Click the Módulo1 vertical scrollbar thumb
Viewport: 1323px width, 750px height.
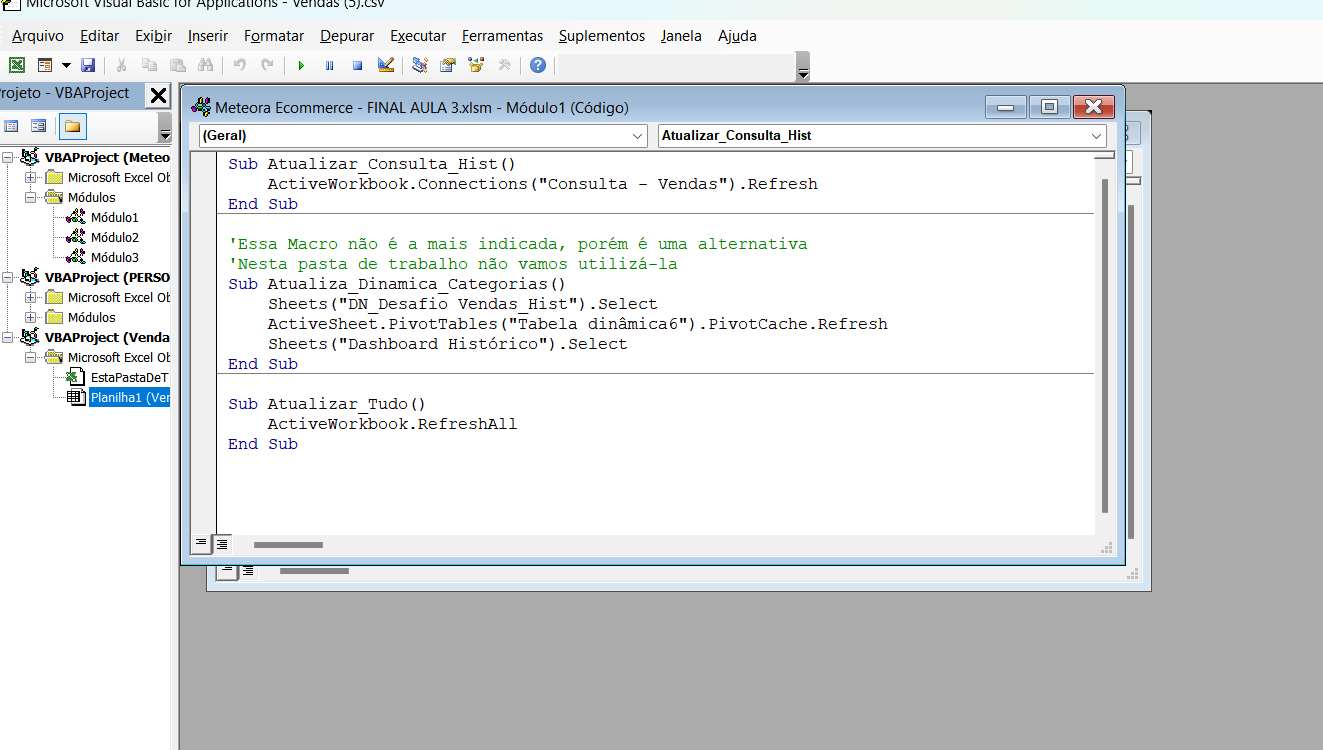click(1105, 345)
